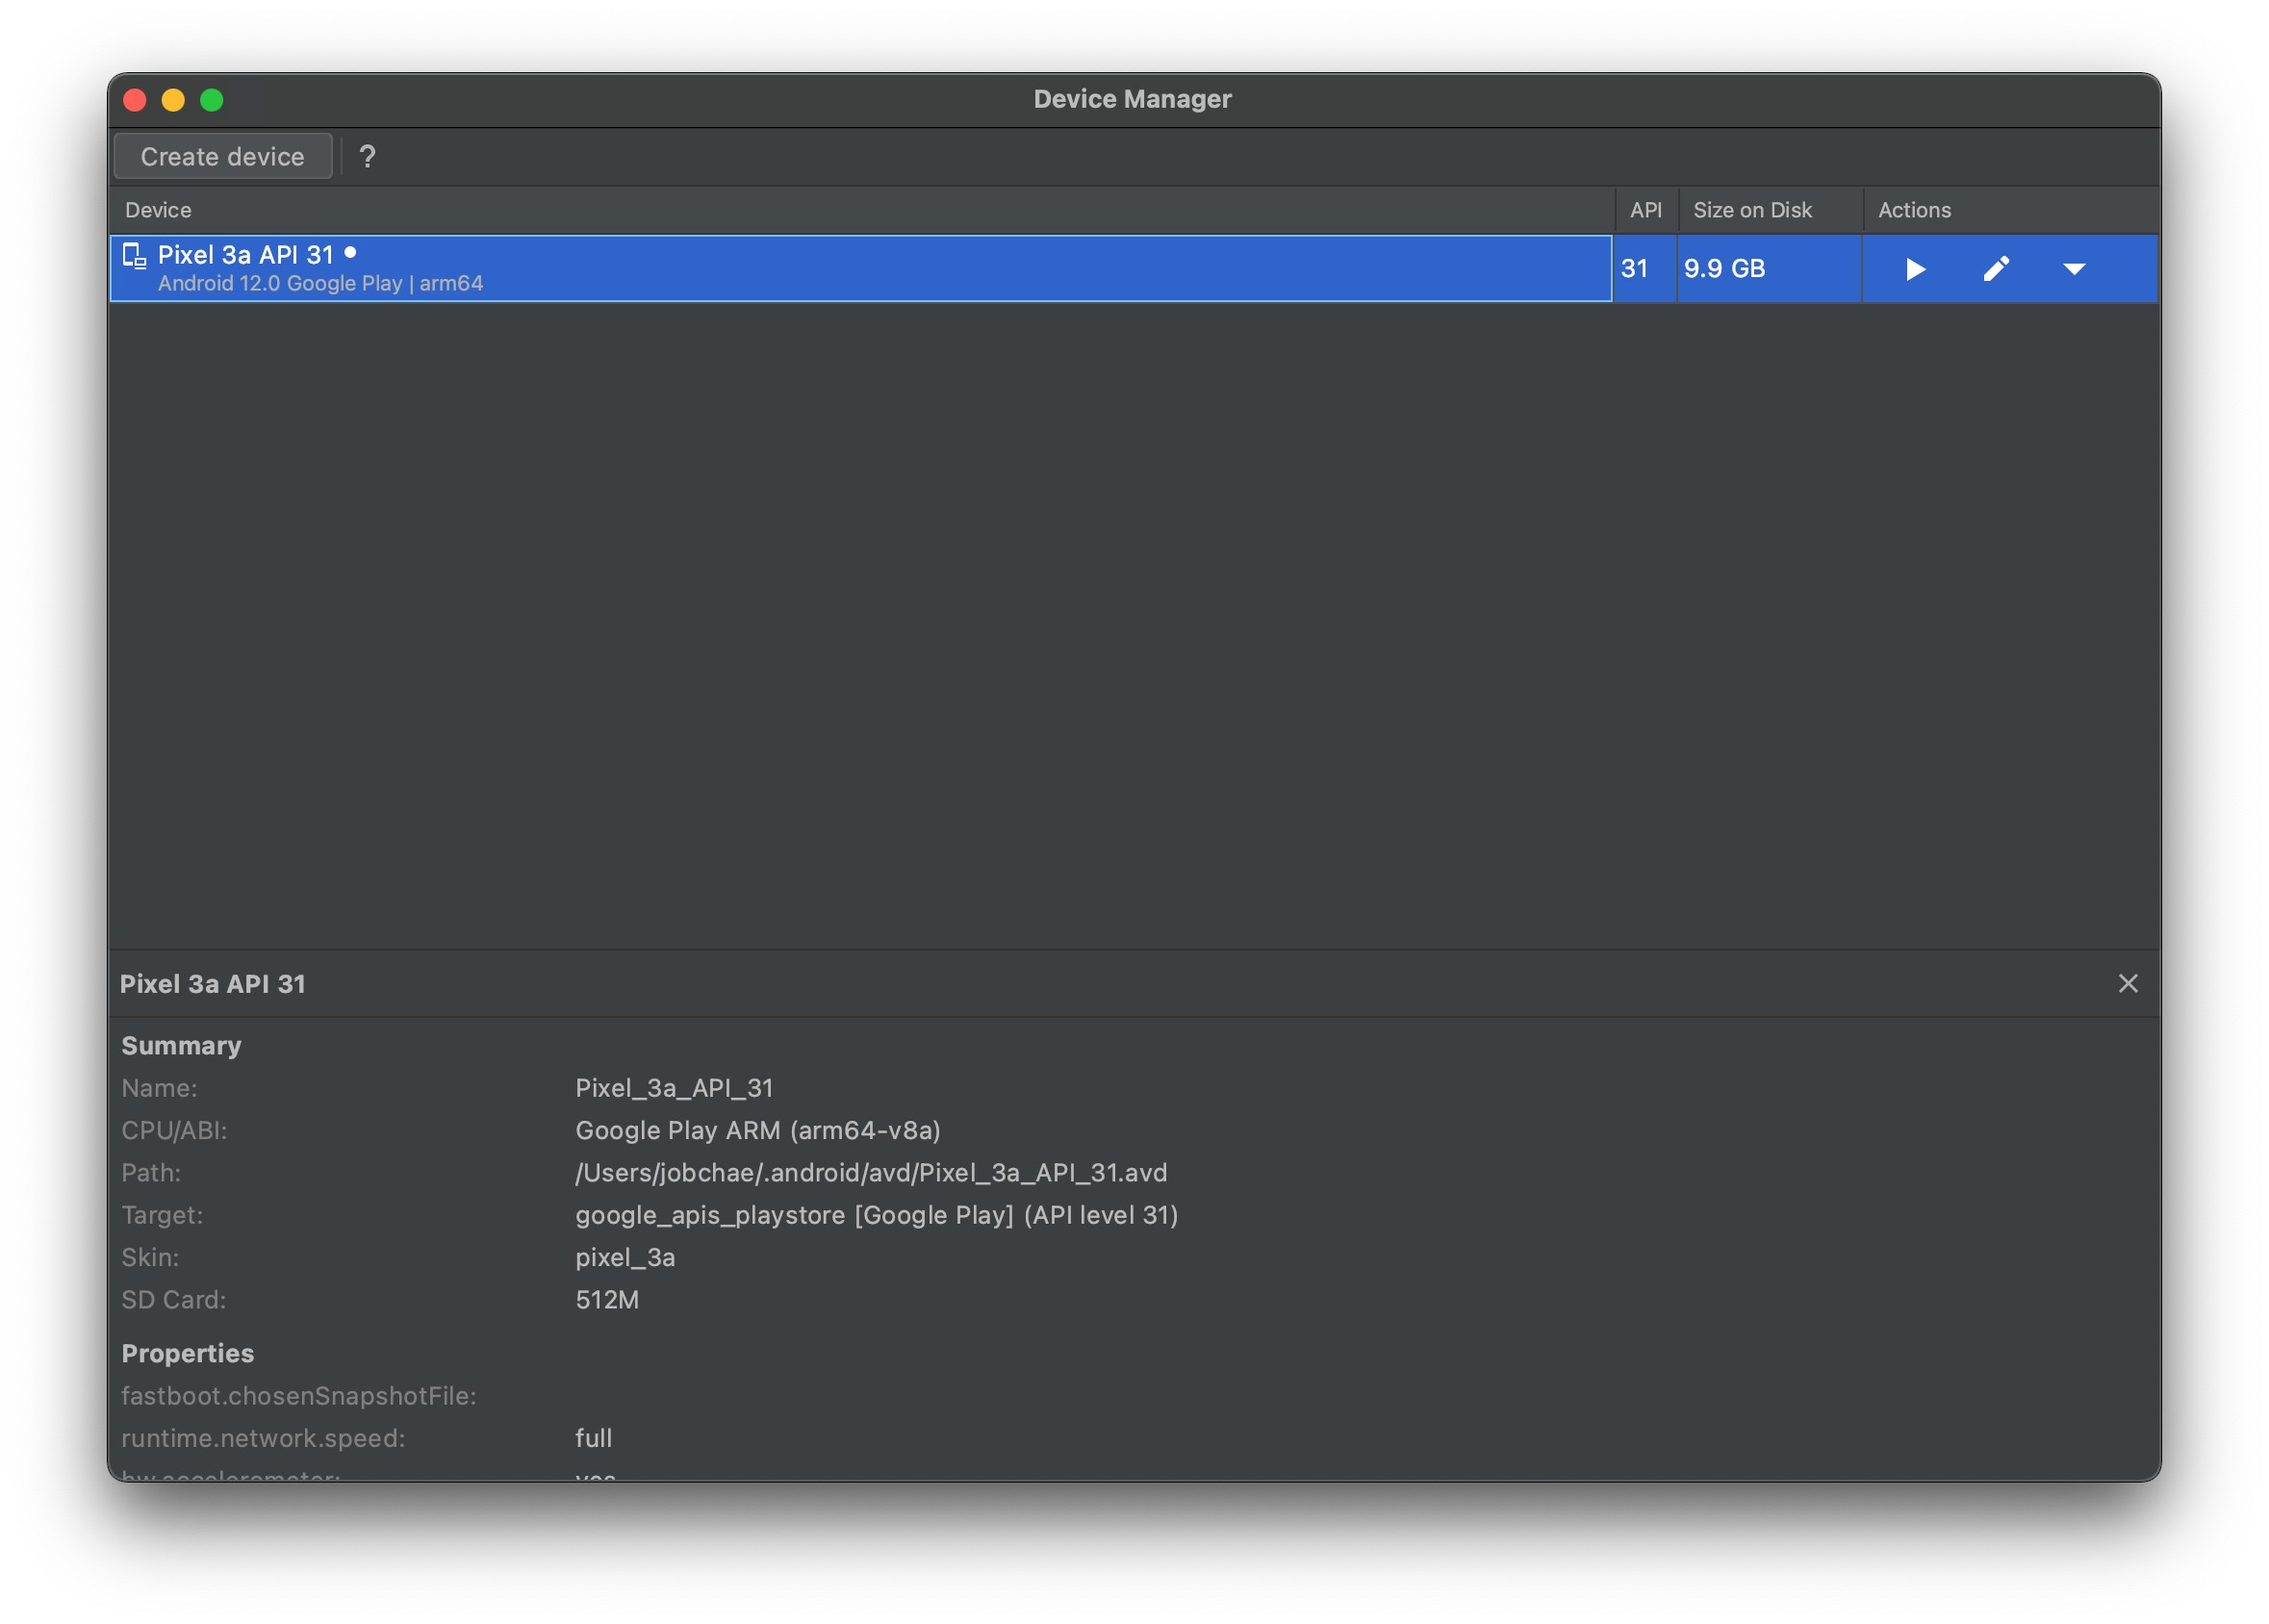Click the Actions column header
The width and height of the screenshot is (2269, 1624).
click(x=1914, y=210)
